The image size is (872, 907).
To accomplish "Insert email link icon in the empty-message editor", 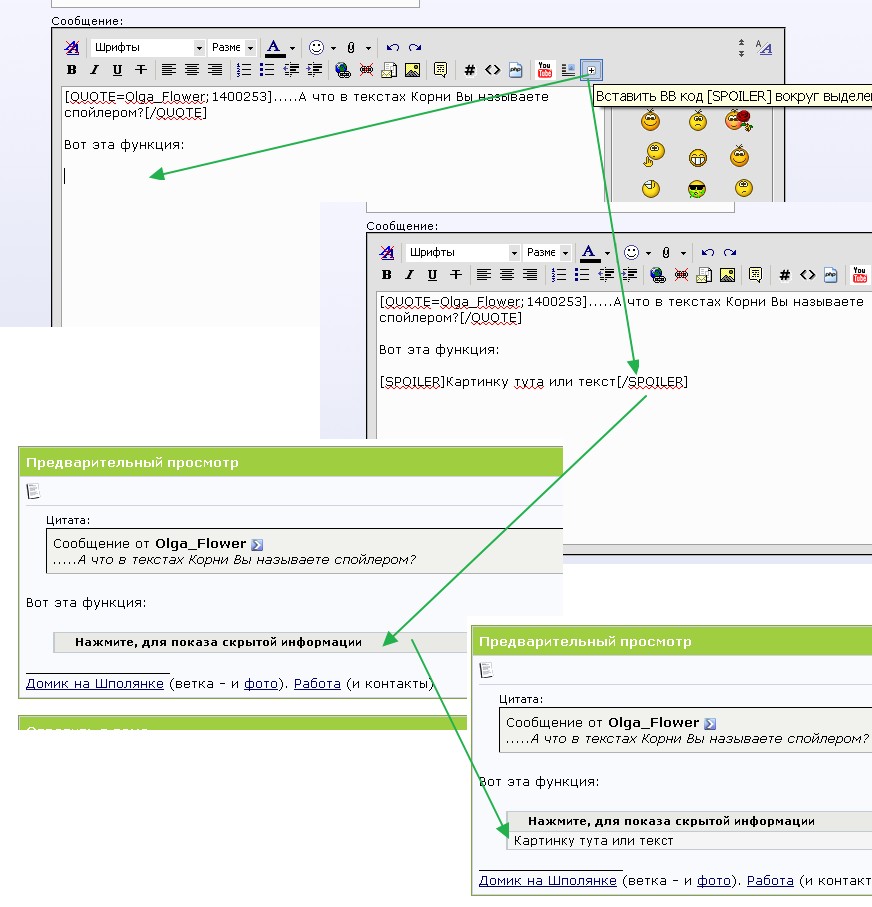I will [389, 70].
